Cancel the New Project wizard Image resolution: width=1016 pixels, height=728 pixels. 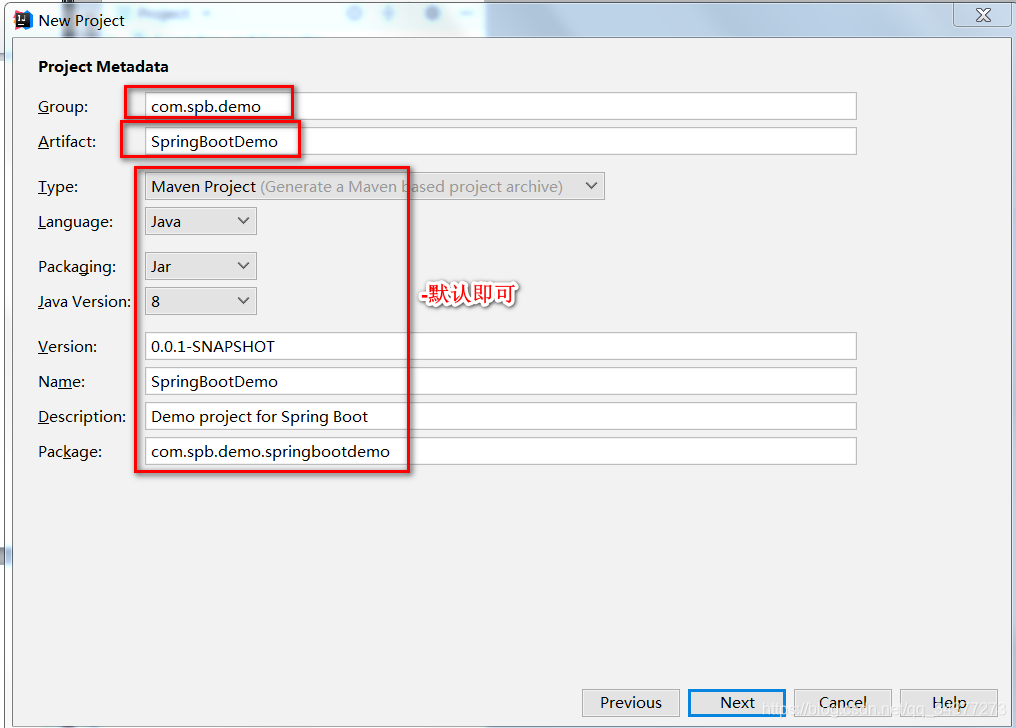842,703
